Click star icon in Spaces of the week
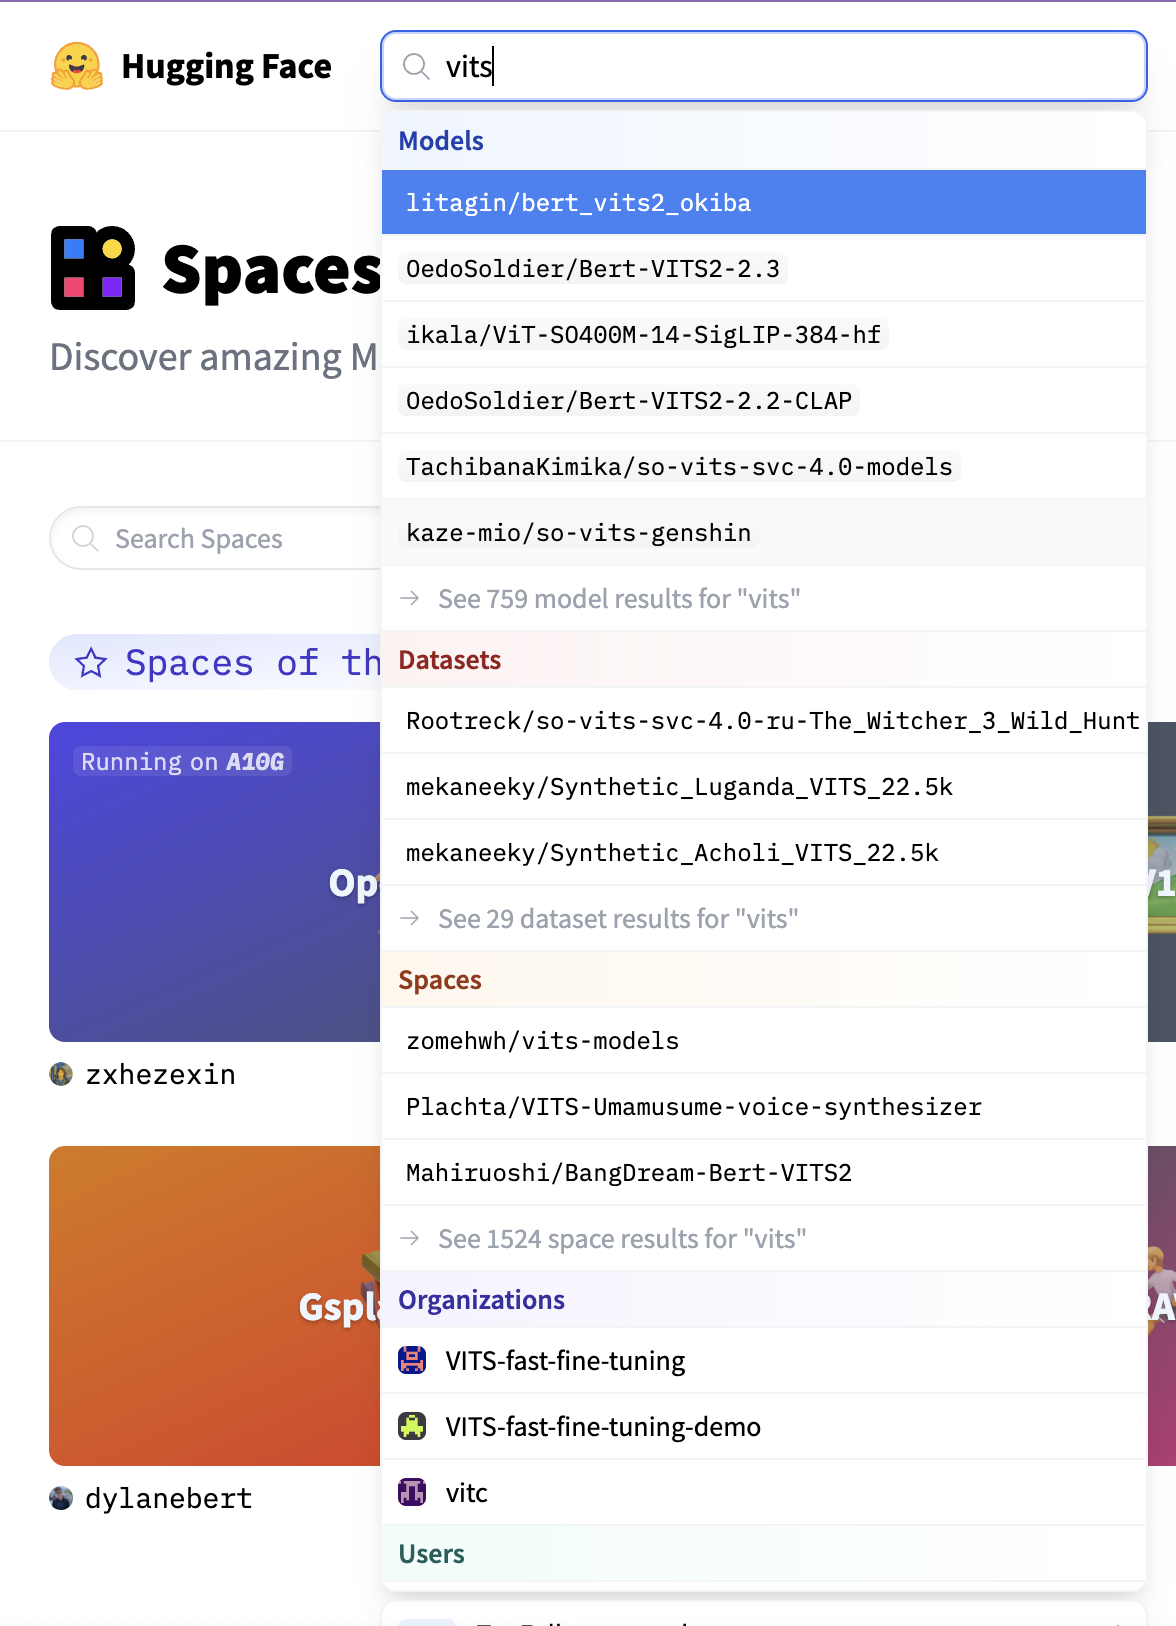The height and width of the screenshot is (1626, 1176). pyautogui.click(x=91, y=662)
